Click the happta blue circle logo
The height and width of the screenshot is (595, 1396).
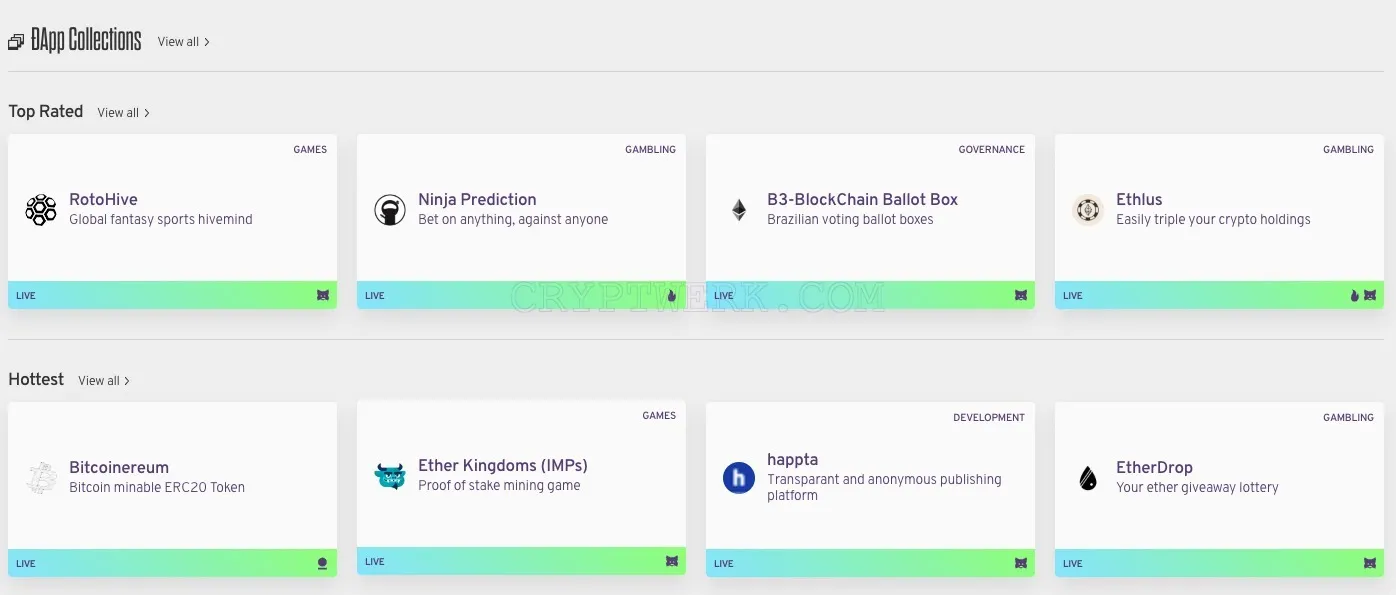pyautogui.click(x=739, y=478)
